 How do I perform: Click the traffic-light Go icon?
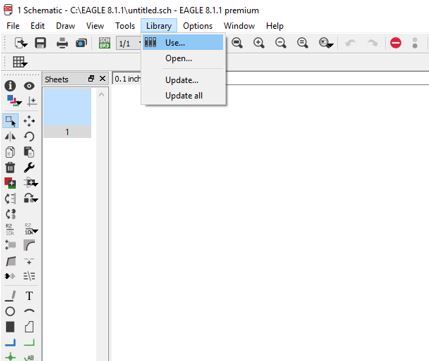coord(415,43)
